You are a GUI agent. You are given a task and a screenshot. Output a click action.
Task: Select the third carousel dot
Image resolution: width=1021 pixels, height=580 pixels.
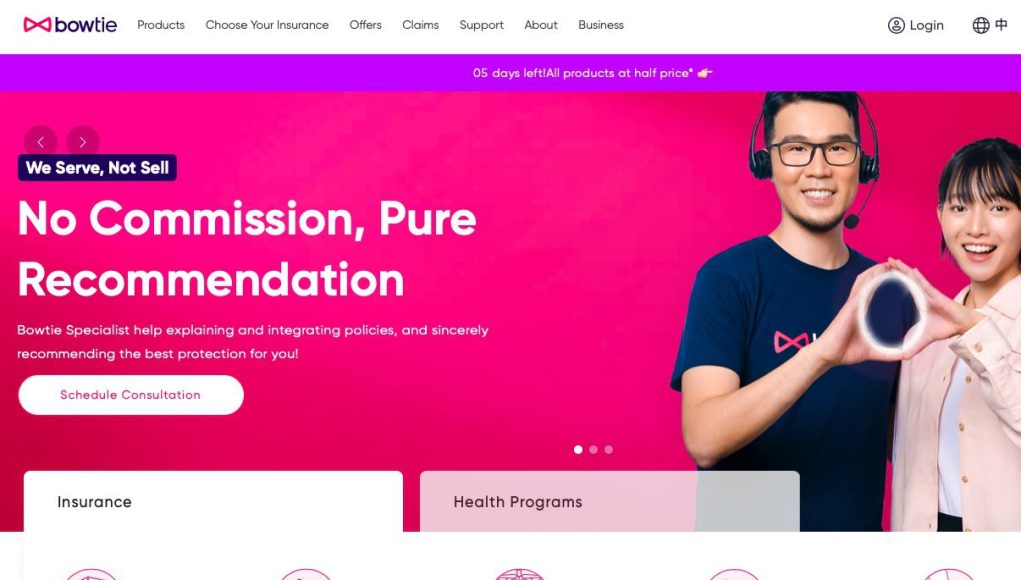click(608, 449)
